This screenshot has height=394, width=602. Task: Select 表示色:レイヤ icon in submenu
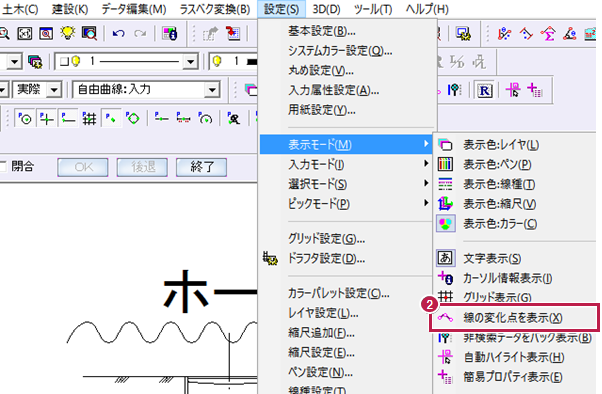445,145
